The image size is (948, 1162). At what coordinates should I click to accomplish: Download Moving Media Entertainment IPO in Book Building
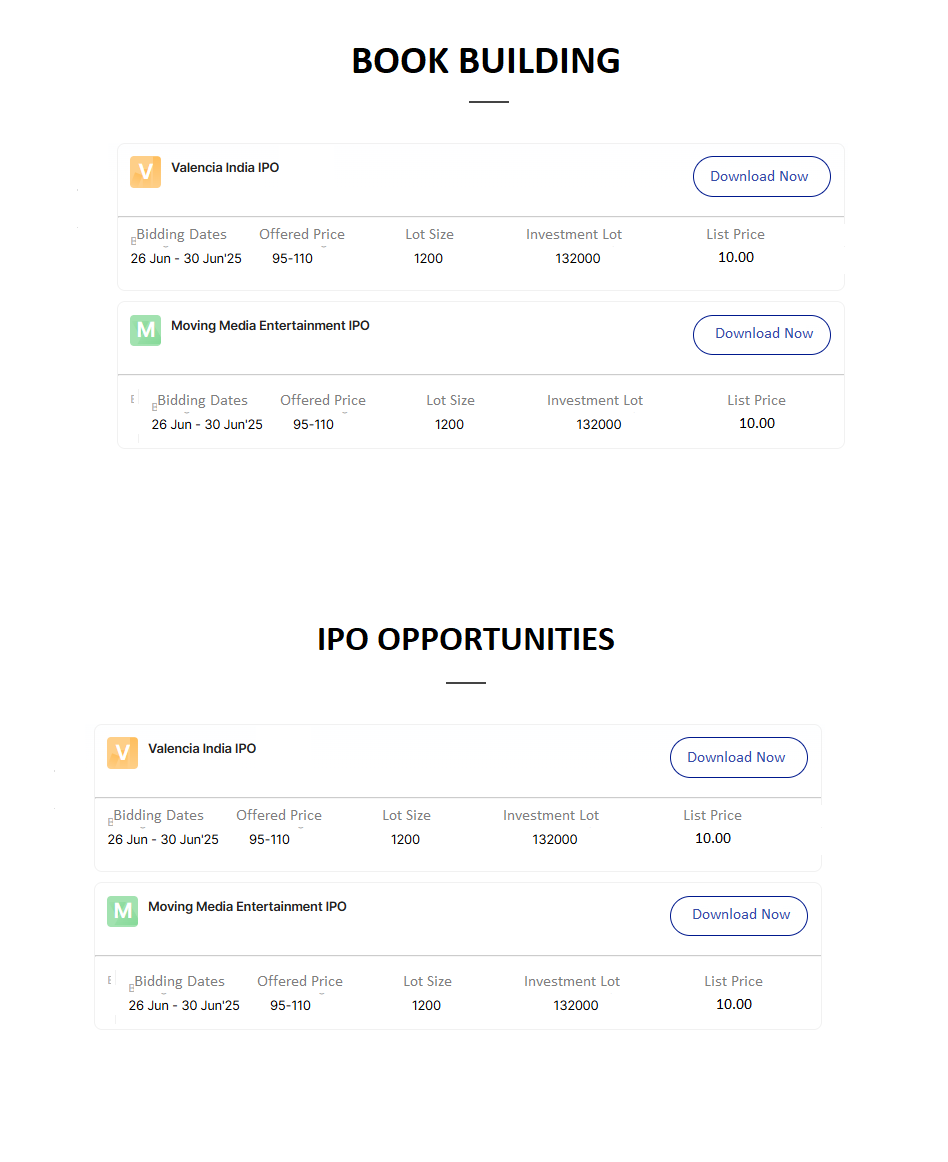point(761,335)
